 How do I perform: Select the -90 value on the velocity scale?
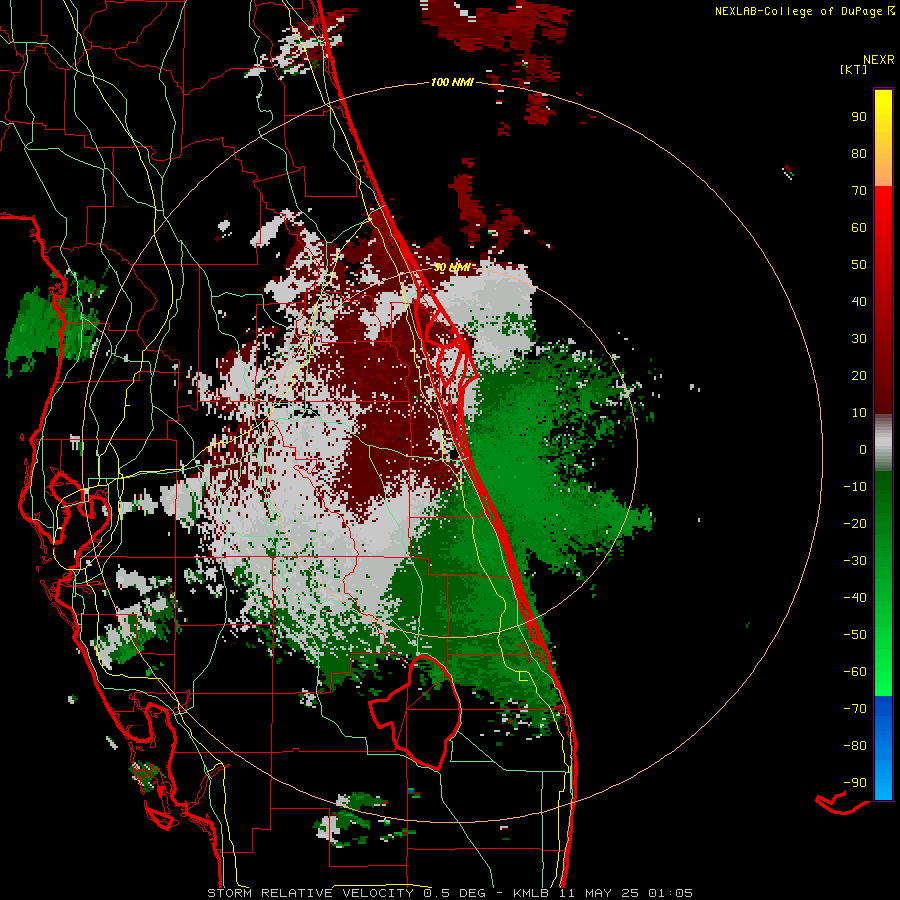(x=855, y=783)
